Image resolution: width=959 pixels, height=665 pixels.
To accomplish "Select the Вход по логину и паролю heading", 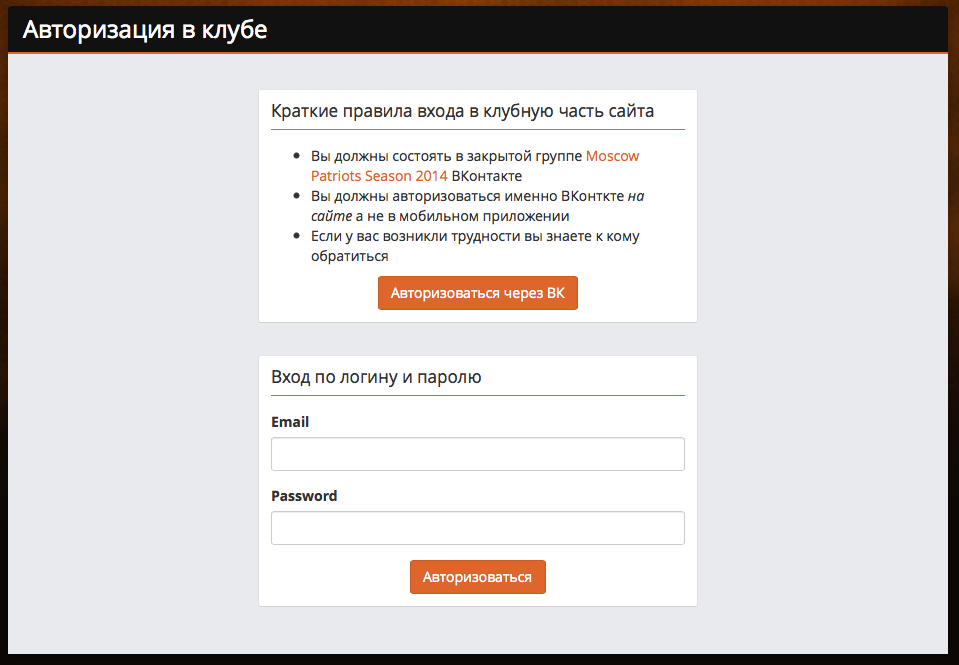I will click(376, 377).
